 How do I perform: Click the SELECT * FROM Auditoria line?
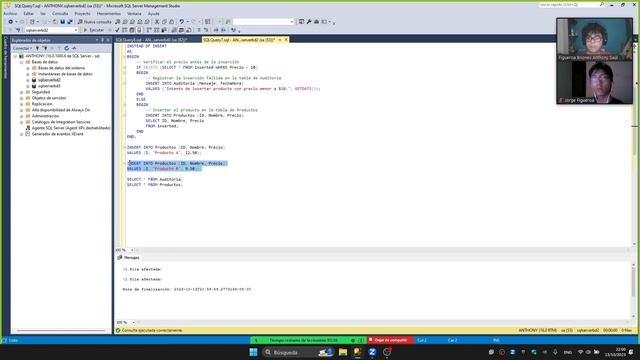(x=155, y=179)
